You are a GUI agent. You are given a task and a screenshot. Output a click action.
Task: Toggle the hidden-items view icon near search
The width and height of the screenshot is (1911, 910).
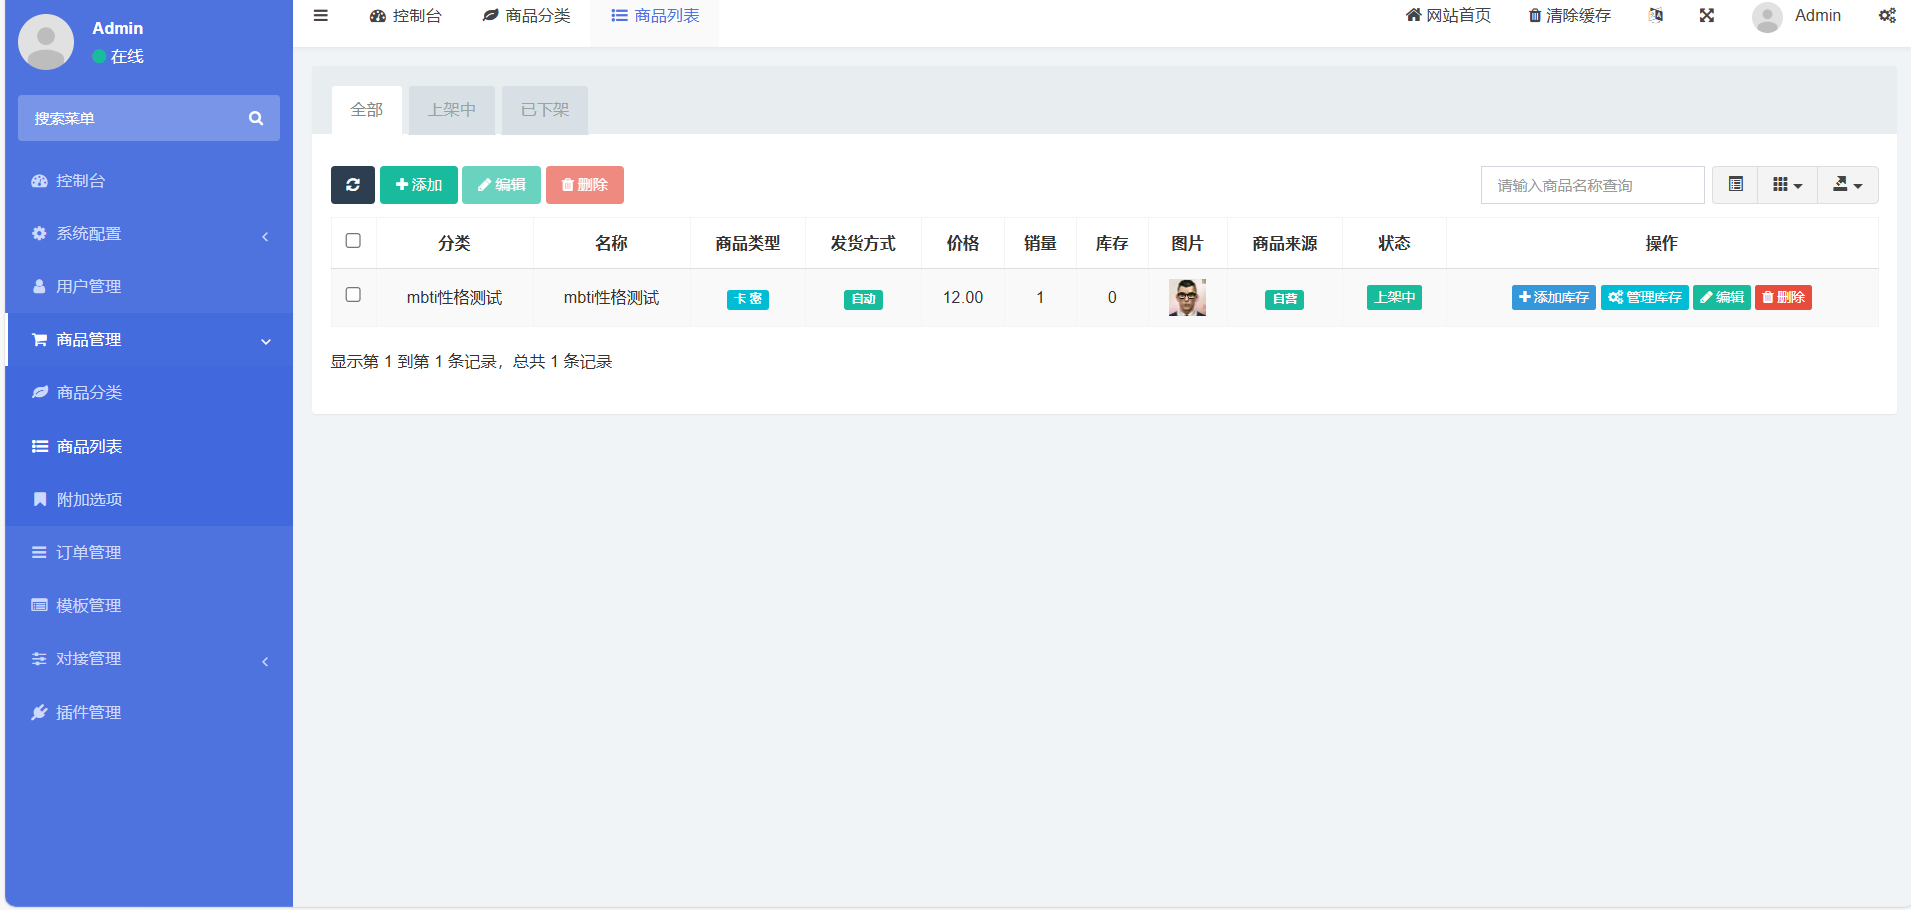[x=1735, y=184]
